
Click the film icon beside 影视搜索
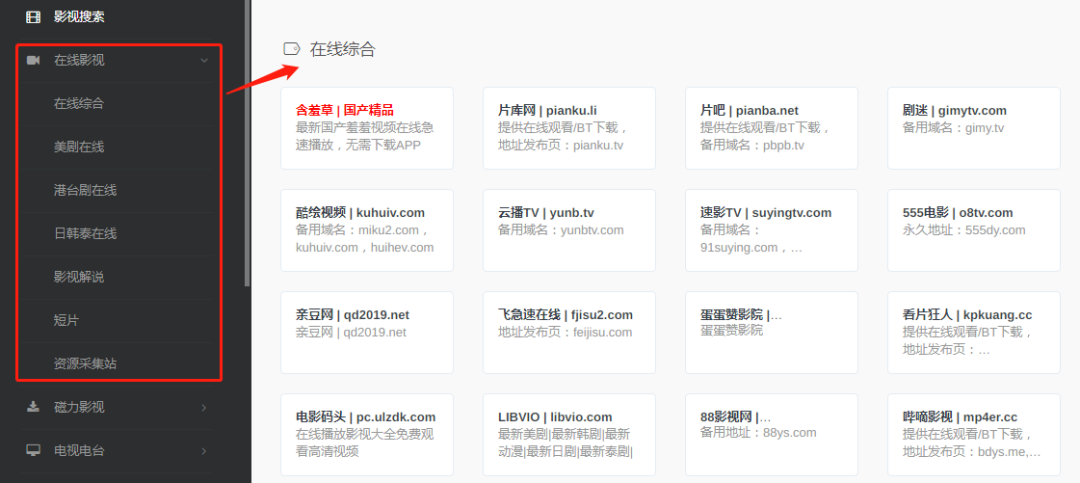coord(33,17)
